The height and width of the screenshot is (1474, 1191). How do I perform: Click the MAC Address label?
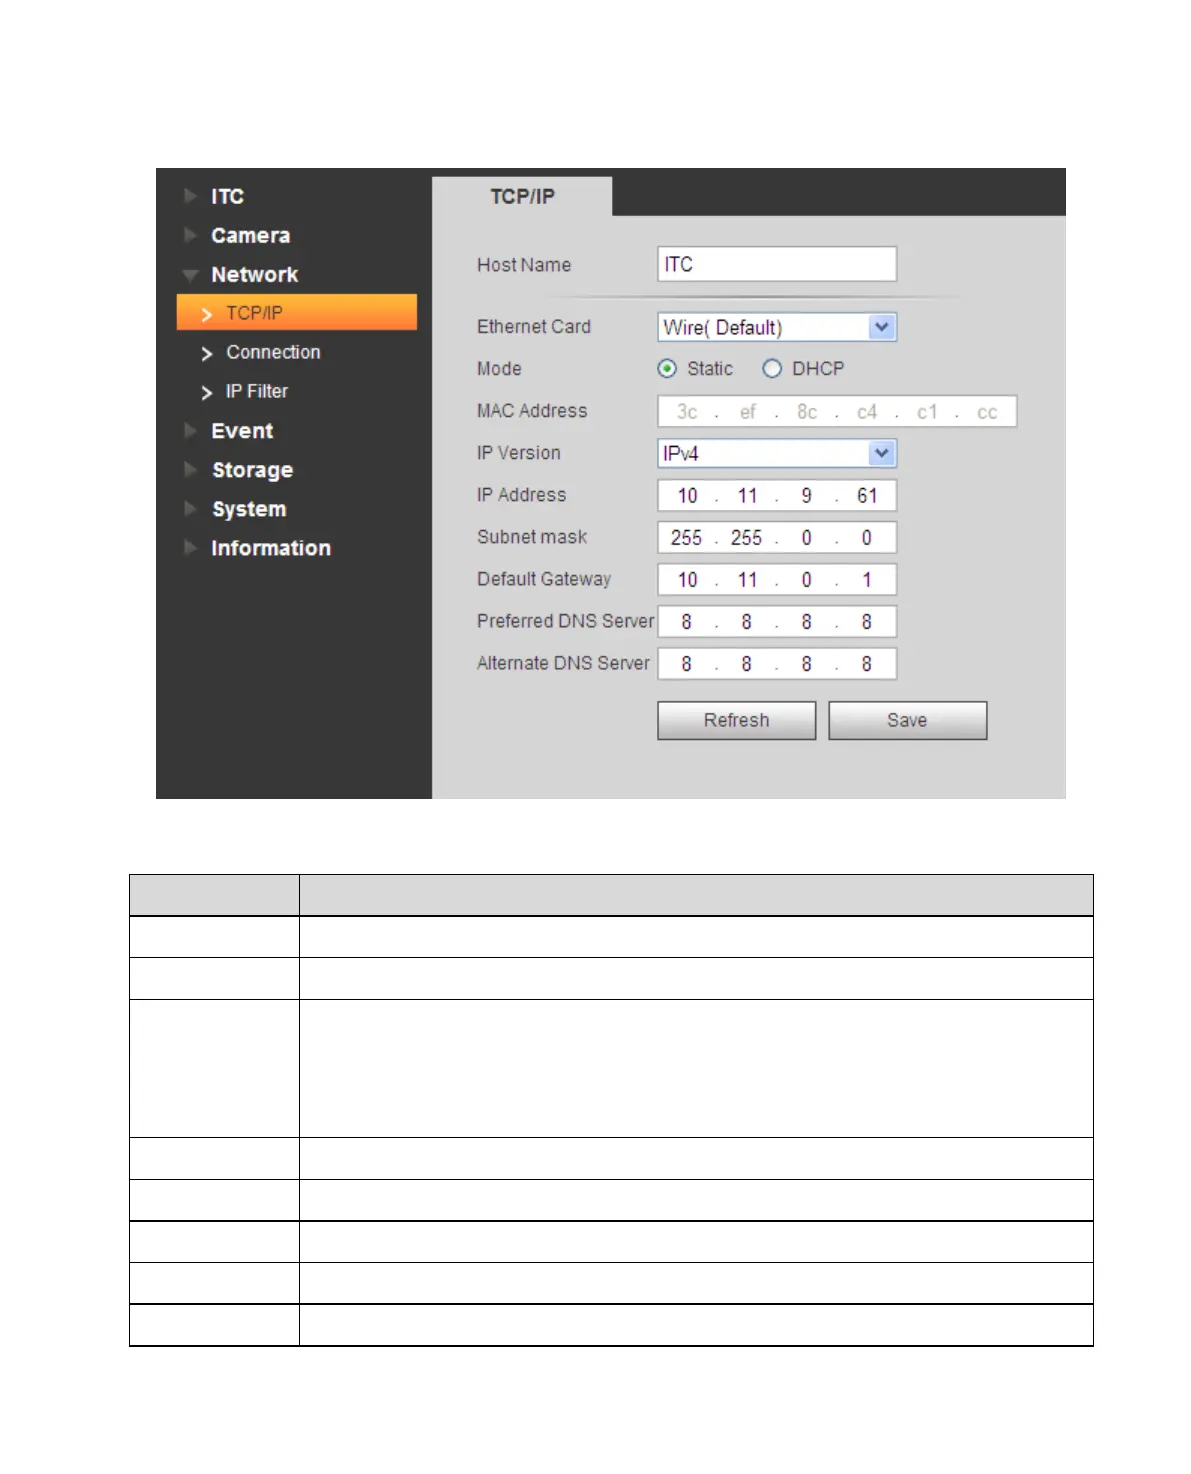532,411
